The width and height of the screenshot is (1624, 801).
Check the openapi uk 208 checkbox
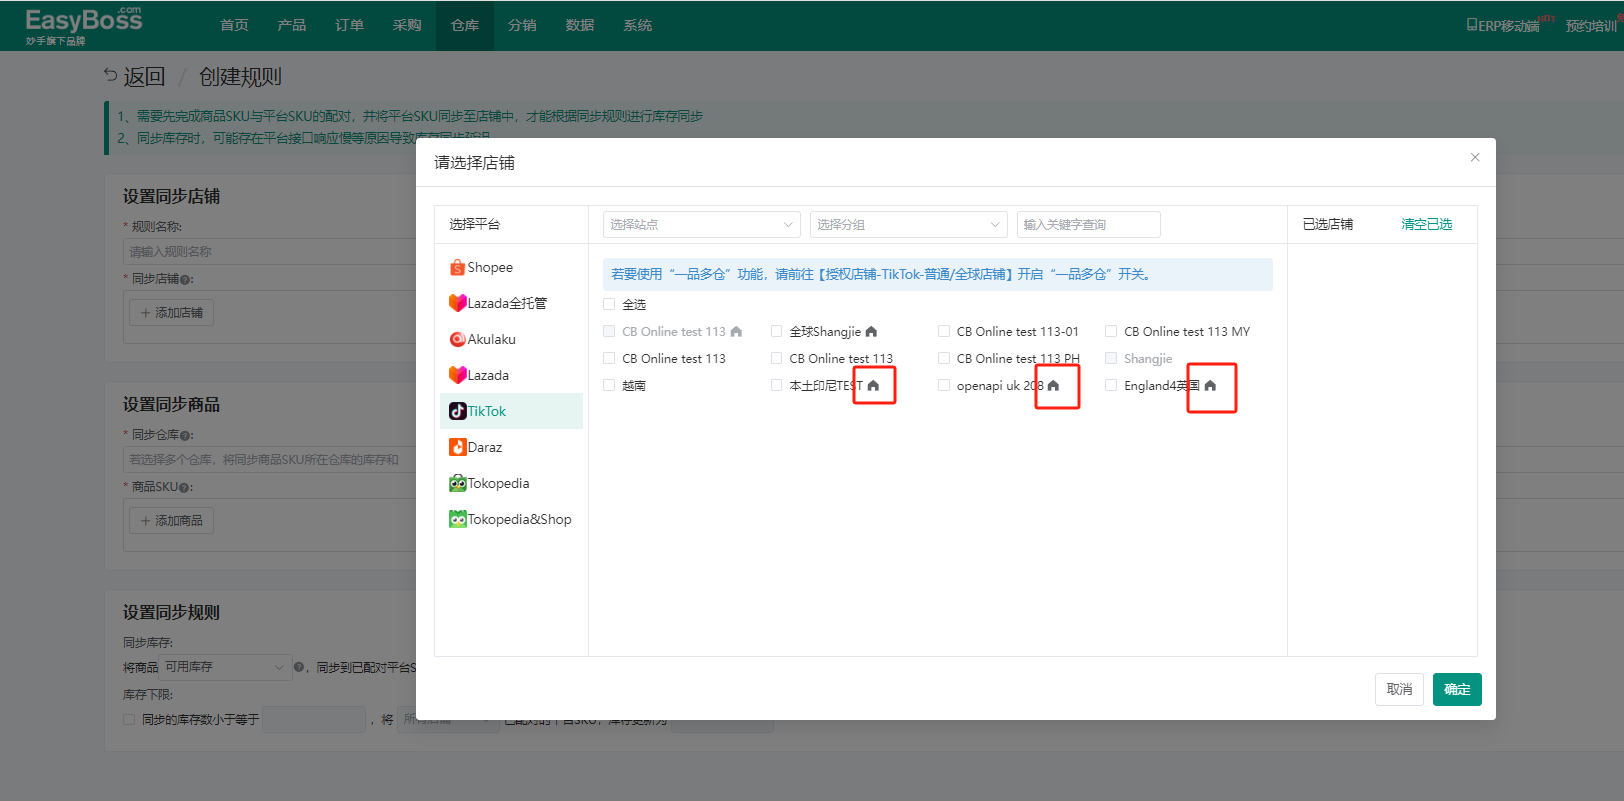point(943,385)
